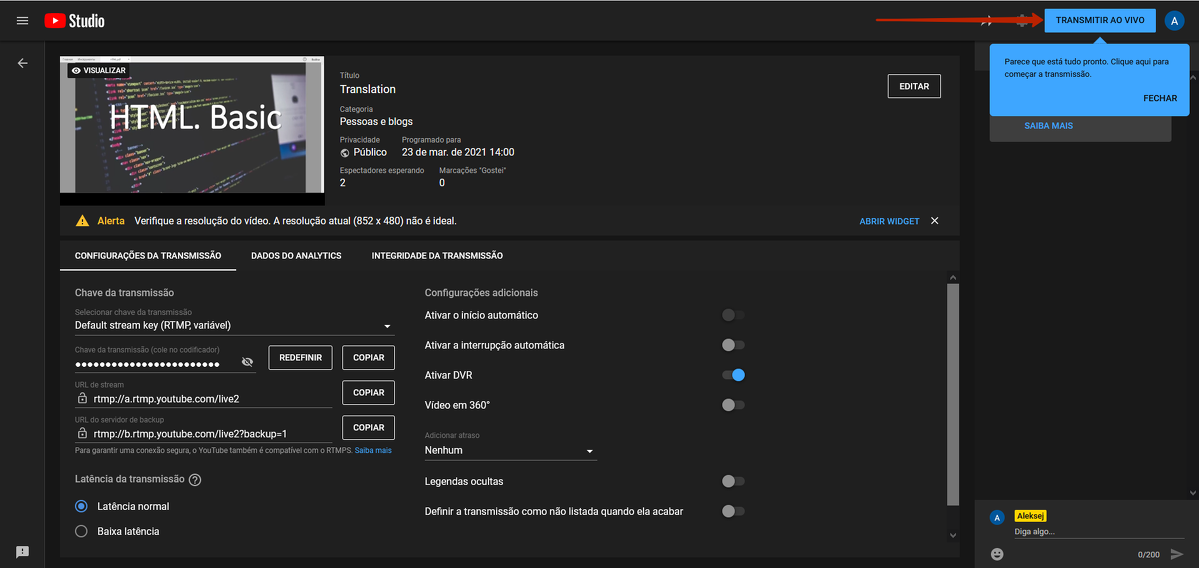Switch to the Dados do Analytics tab

tap(296, 256)
